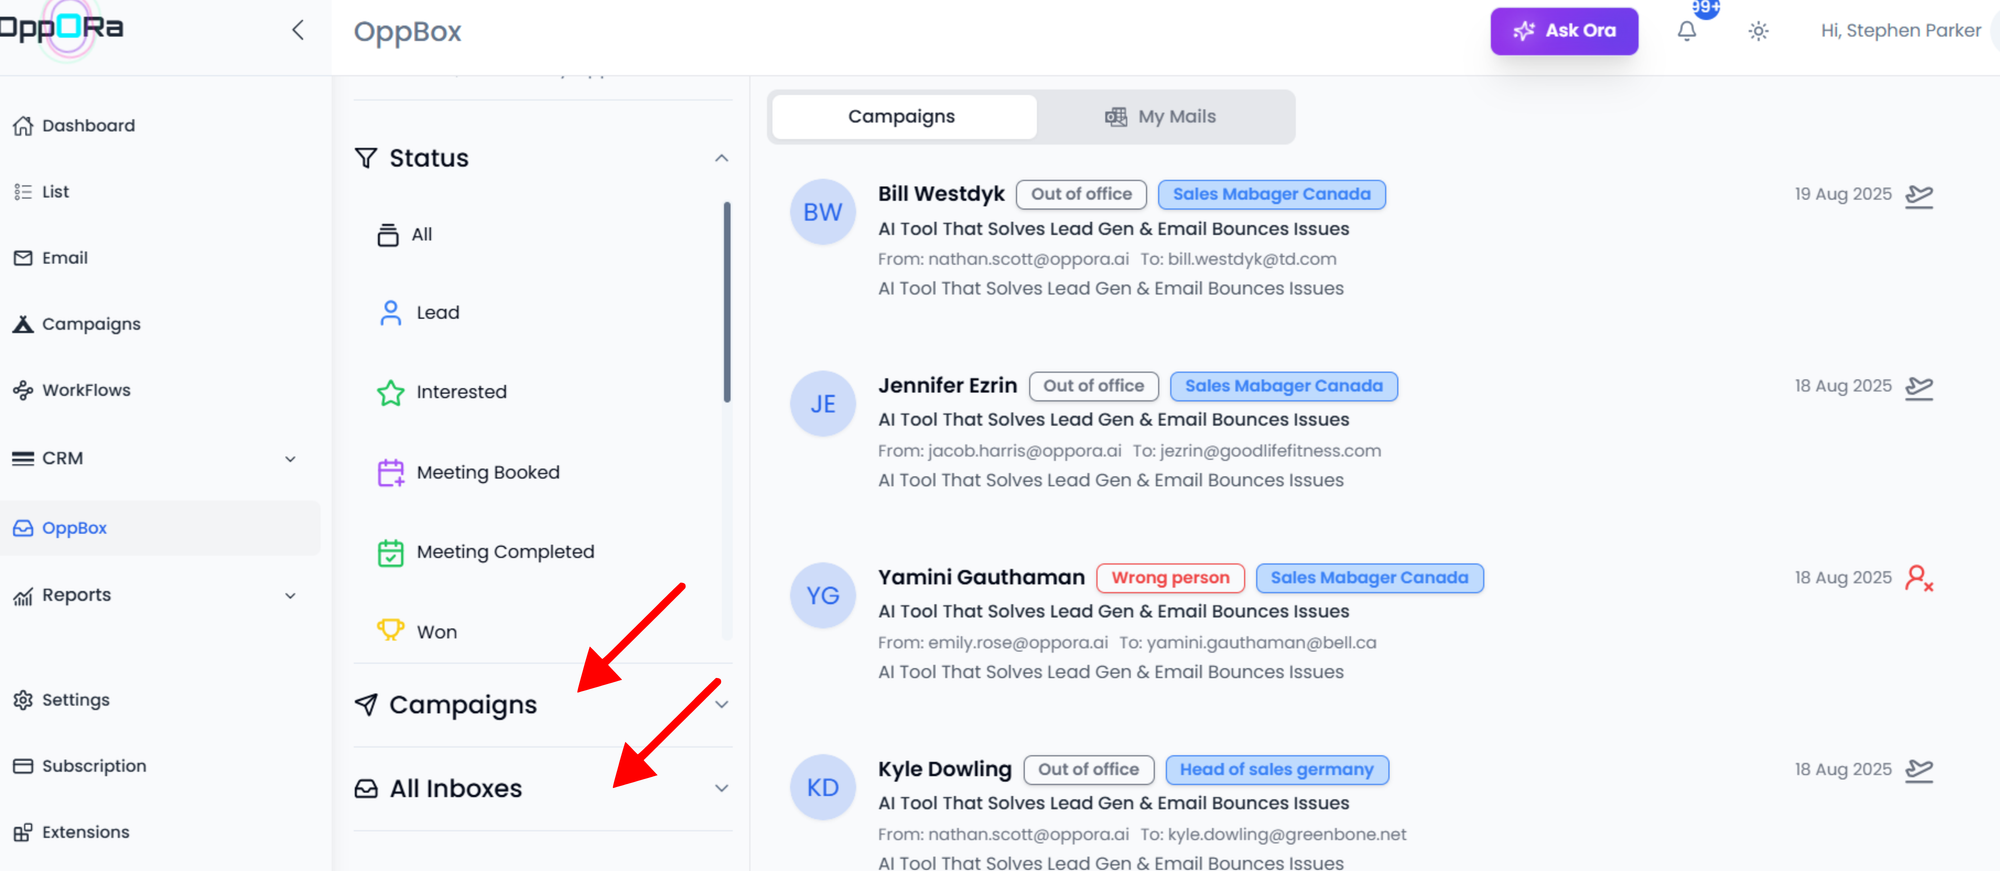
Task: Switch to the My Mails tab
Action: (1162, 117)
